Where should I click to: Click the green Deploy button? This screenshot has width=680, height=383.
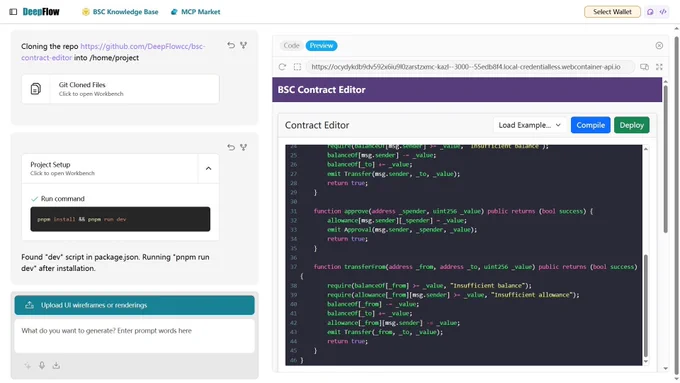pyautogui.click(x=631, y=125)
